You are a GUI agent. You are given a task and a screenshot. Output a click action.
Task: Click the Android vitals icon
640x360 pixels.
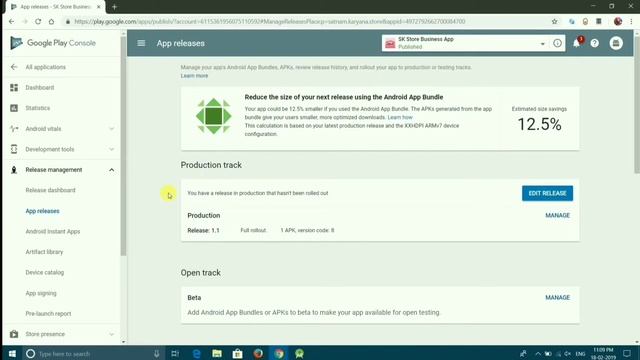14,129
